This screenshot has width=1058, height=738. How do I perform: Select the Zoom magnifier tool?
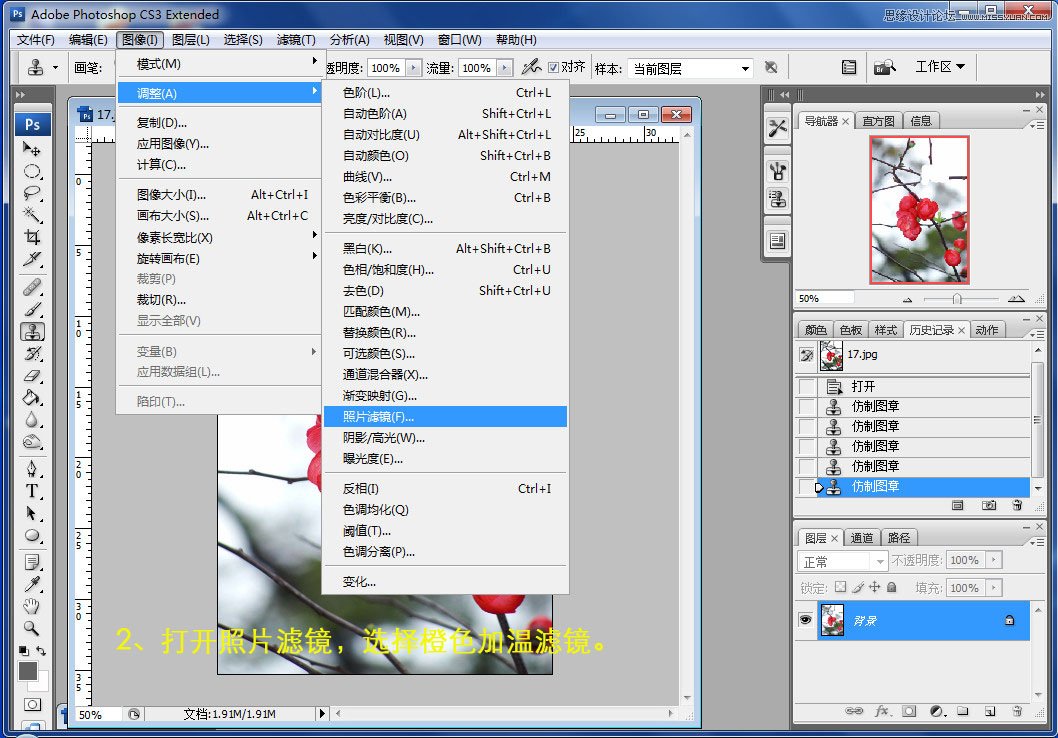32,628
